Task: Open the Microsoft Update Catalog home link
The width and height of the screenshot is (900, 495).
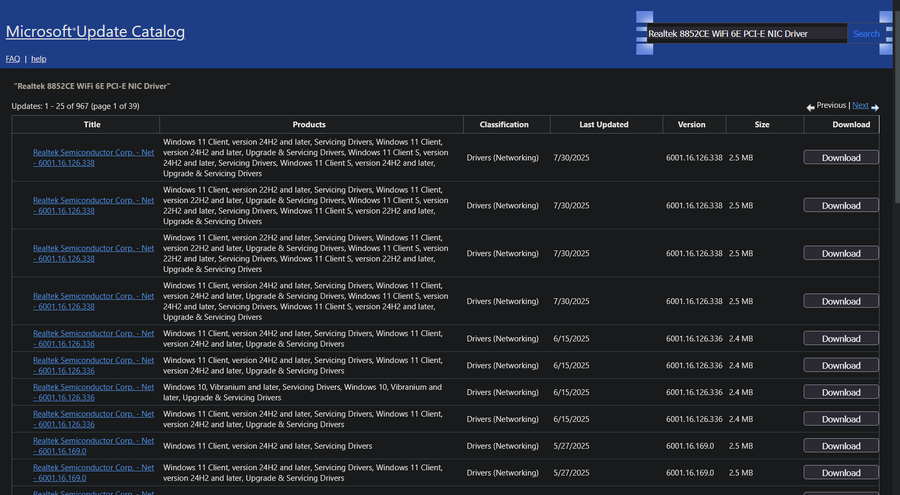Action: [95, 32]
